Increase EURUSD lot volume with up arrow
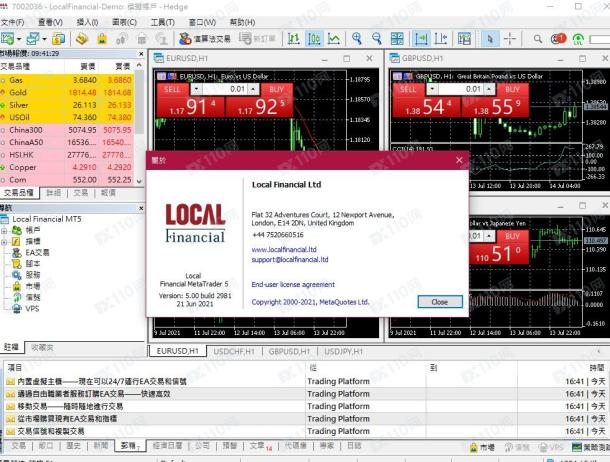 (253, 89)
